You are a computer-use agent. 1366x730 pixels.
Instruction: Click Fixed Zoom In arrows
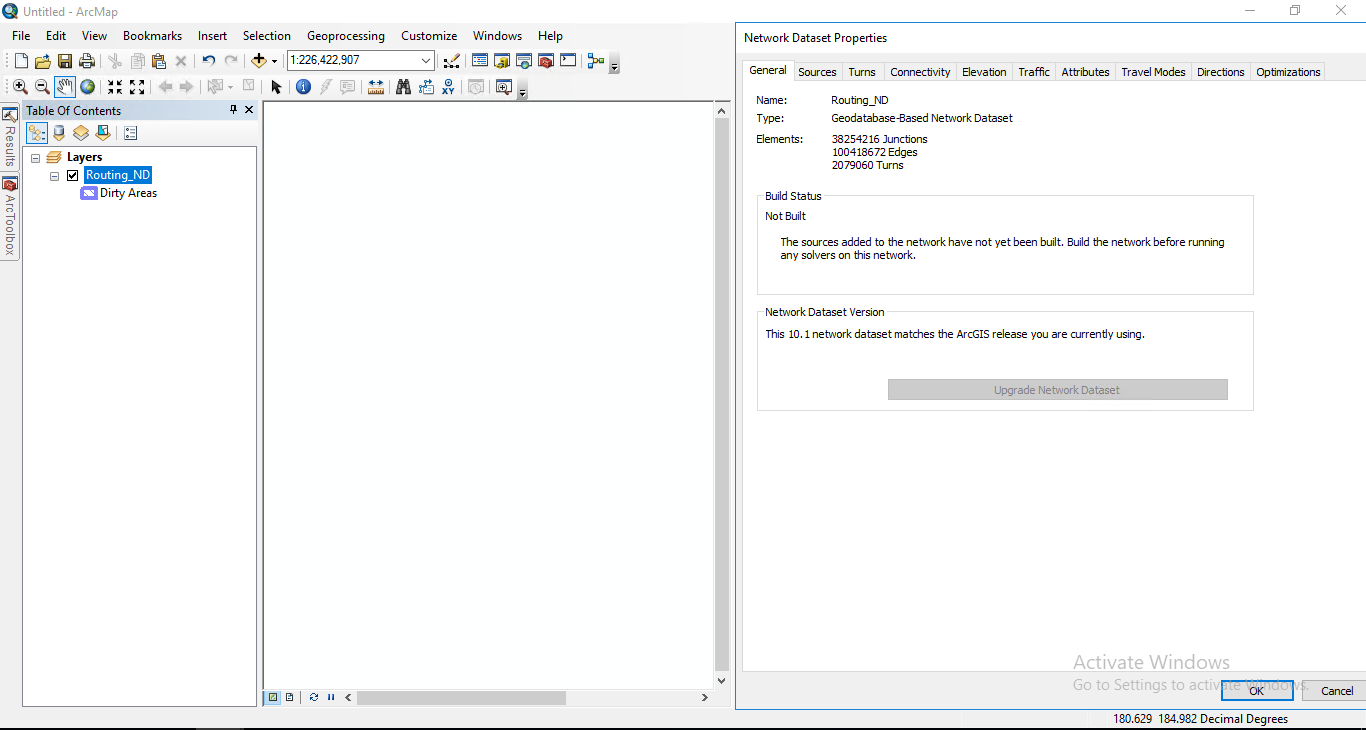115,87
